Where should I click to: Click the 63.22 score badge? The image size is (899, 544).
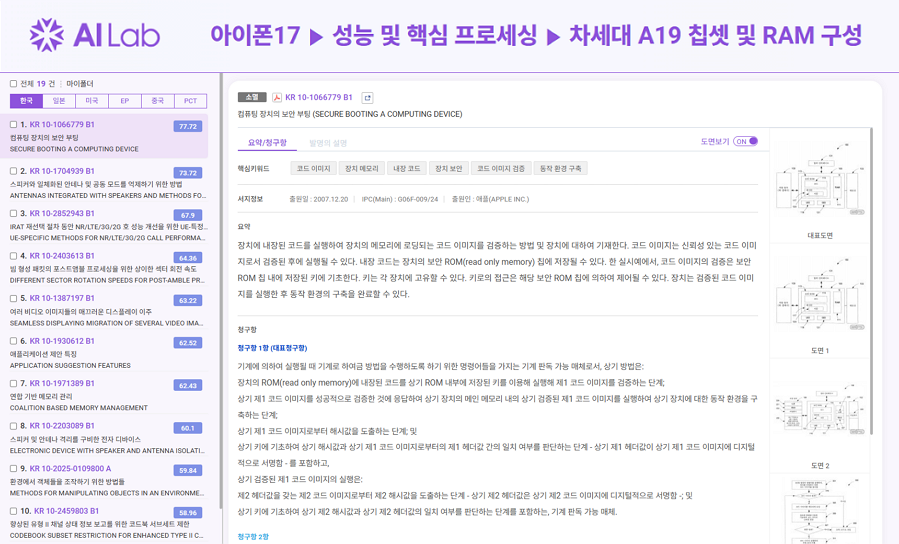point(187,300)
